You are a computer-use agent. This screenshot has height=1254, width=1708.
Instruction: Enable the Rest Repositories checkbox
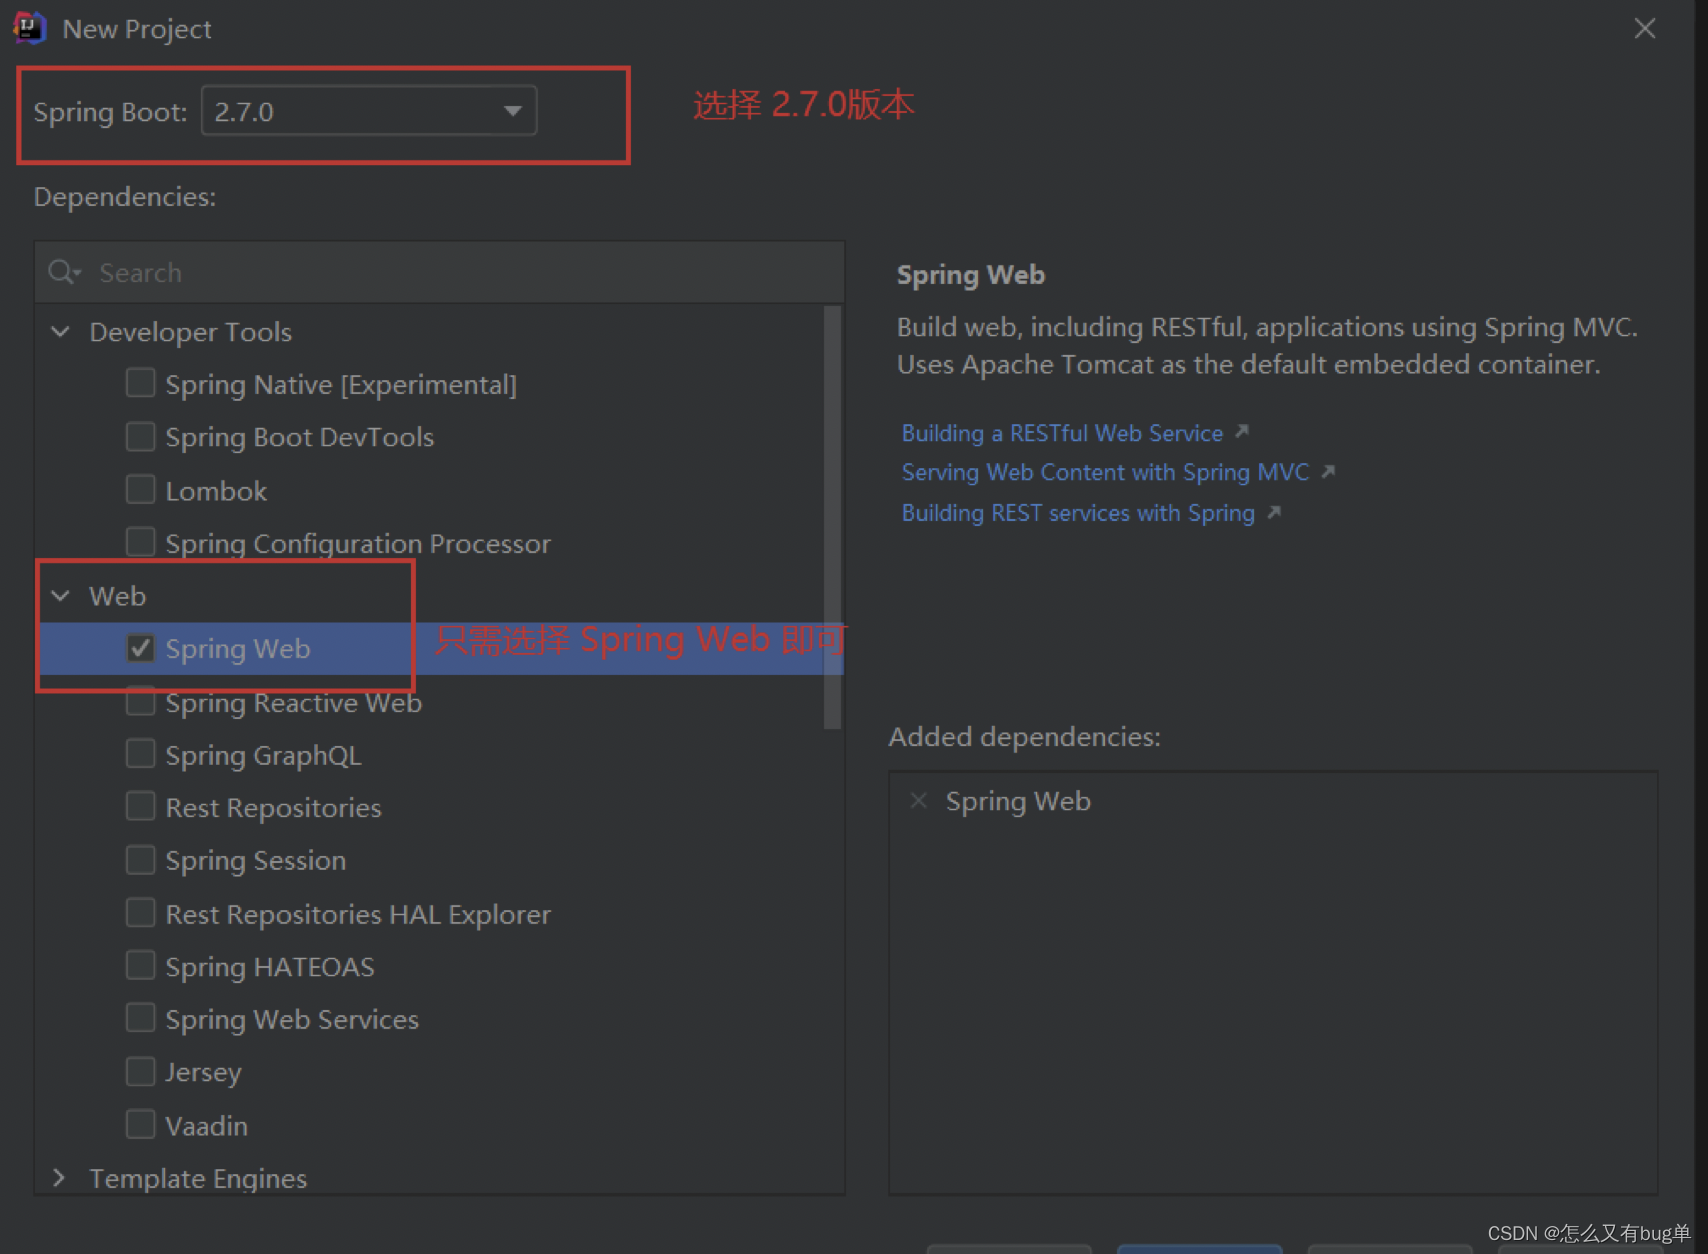pos(140,806)
